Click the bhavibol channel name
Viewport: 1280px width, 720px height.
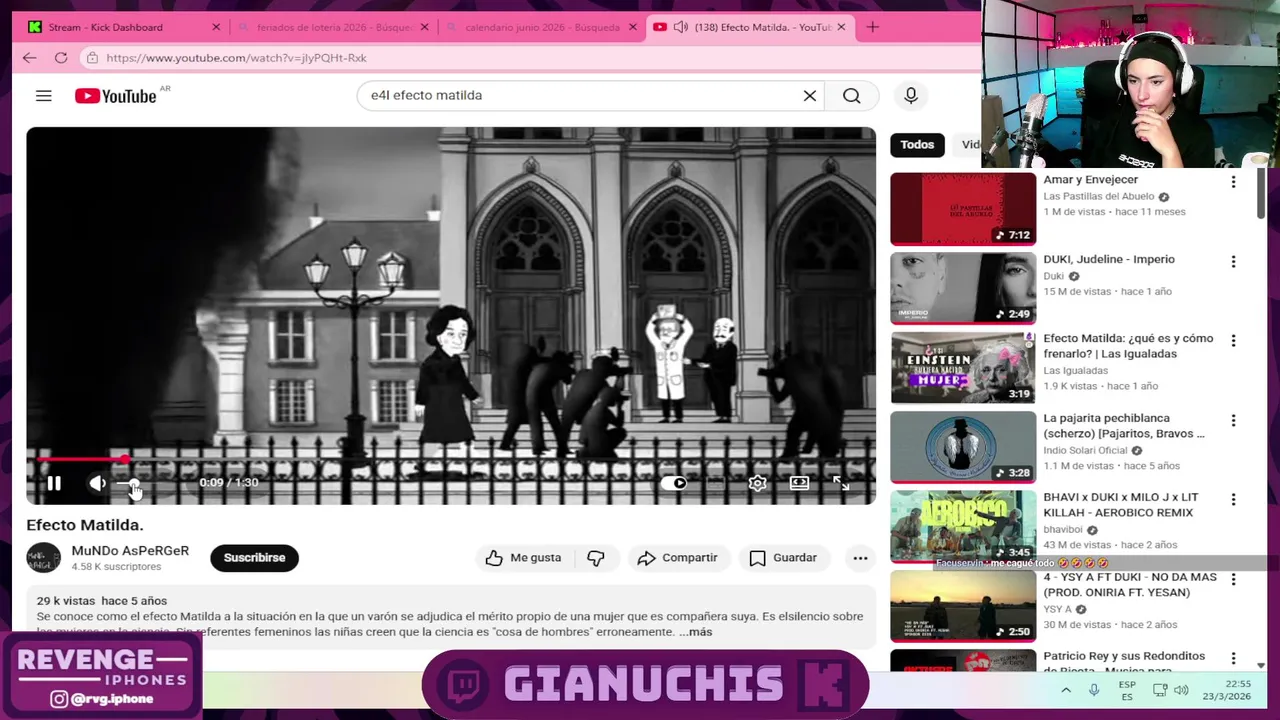(1063, 530)
